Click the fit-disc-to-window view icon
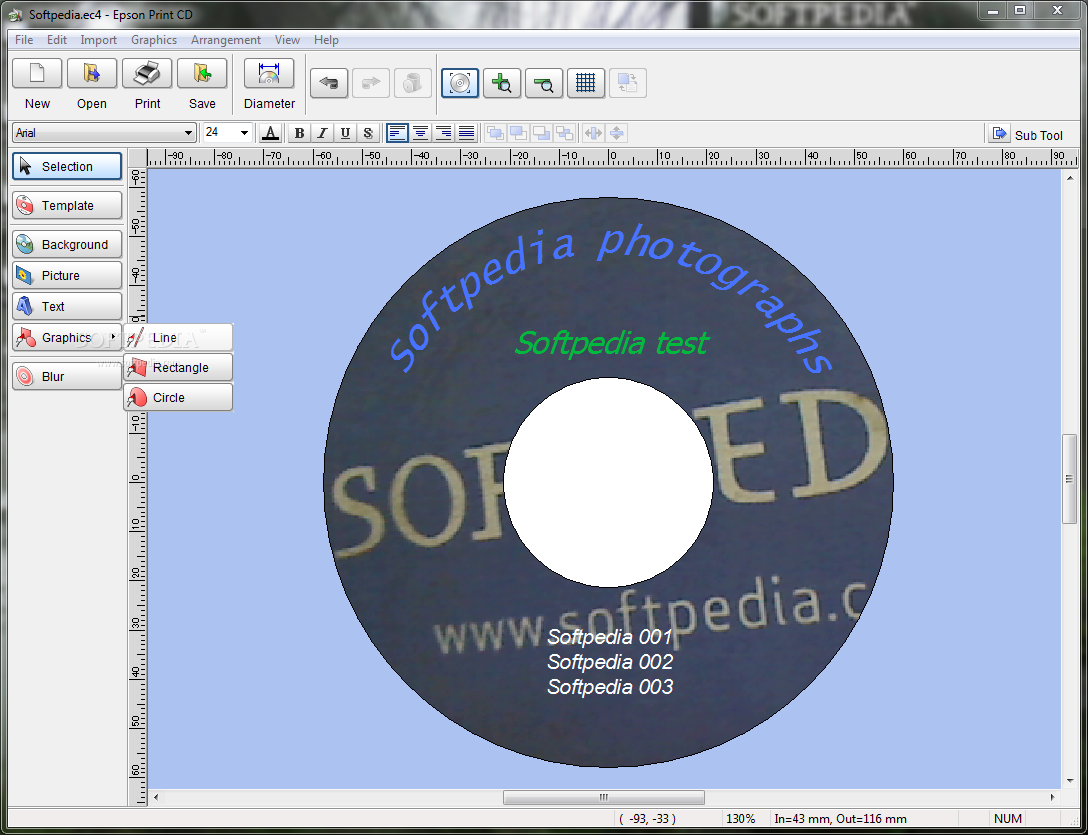 [x=460, y=83]
